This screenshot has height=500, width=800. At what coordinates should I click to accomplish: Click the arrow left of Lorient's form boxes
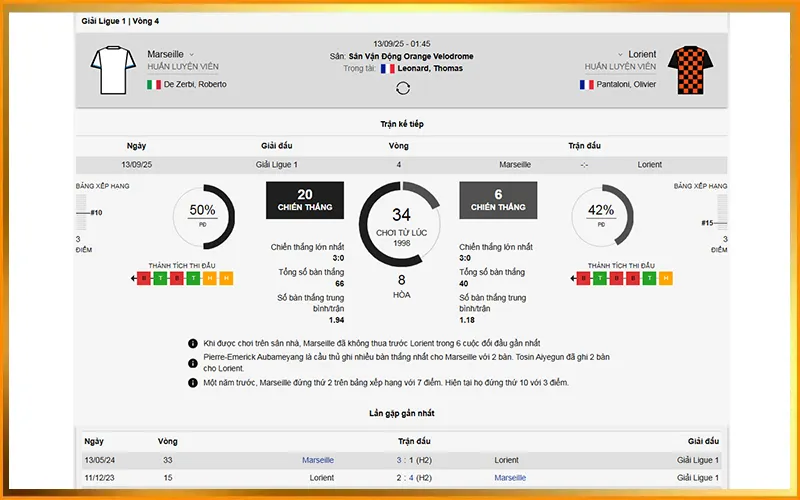tap(571, 278)
